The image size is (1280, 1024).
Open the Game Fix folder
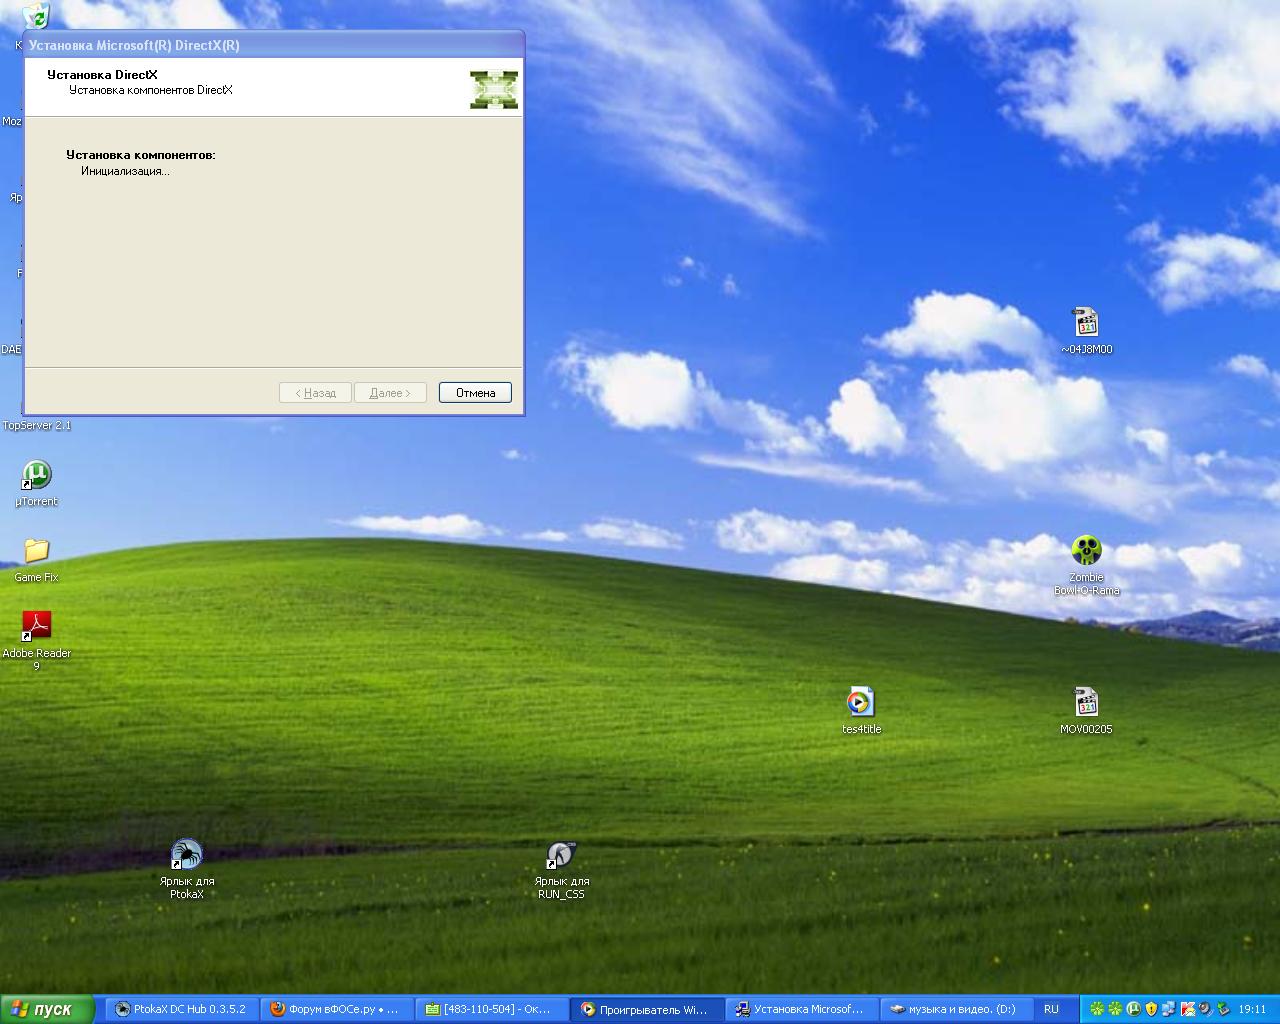[36, 551]
